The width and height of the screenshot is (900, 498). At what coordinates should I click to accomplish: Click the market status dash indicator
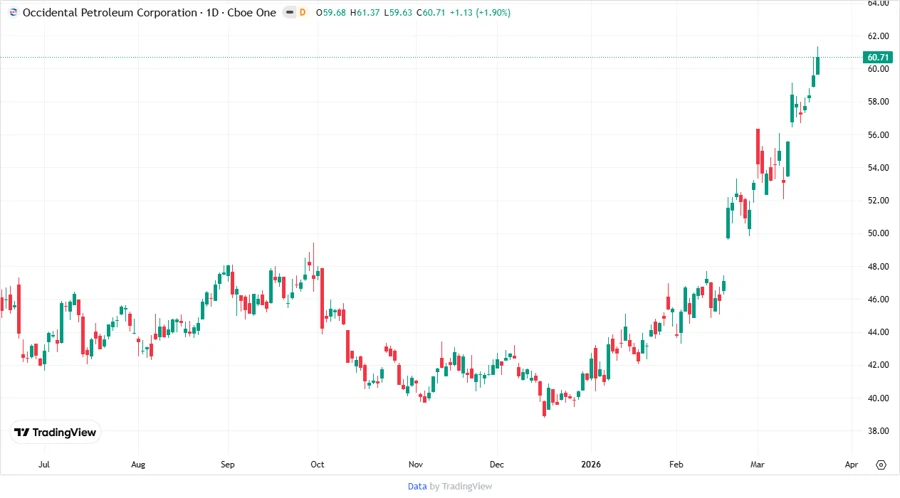click(x=290, y=12)
